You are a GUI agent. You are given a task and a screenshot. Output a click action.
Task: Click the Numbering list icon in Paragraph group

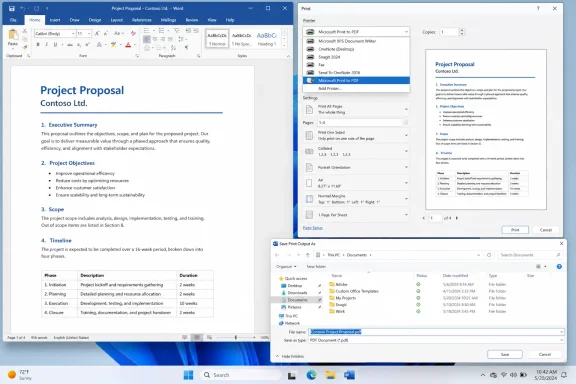(161, 30)
